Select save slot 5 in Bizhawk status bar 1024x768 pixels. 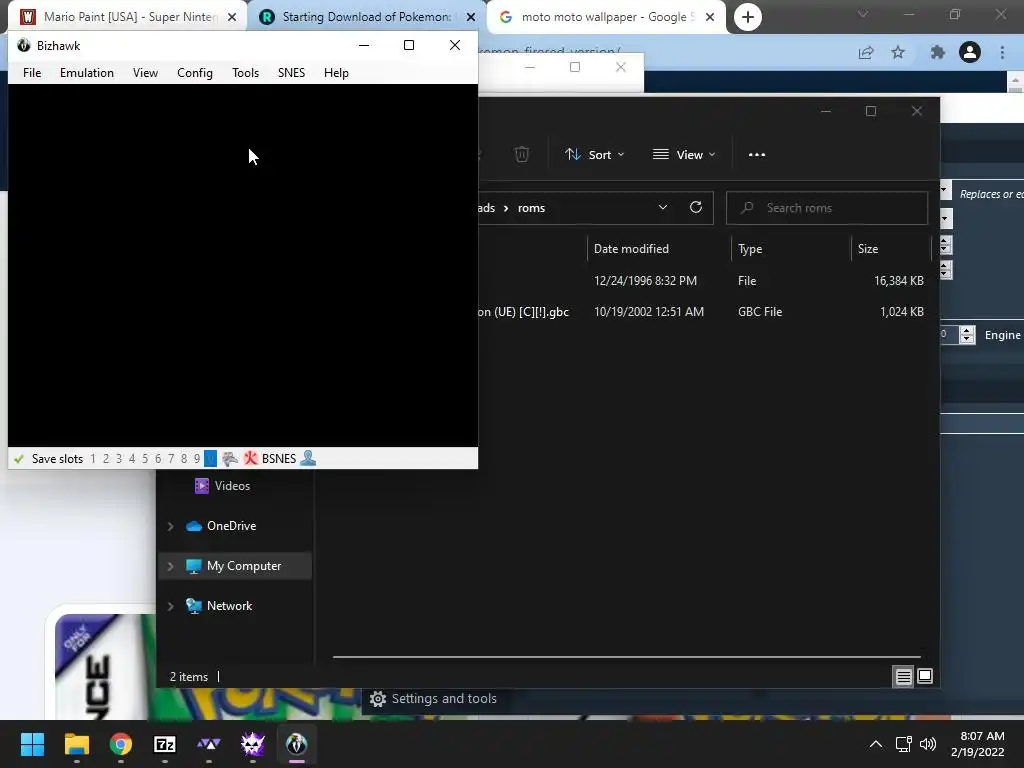[x=145, y=458]
